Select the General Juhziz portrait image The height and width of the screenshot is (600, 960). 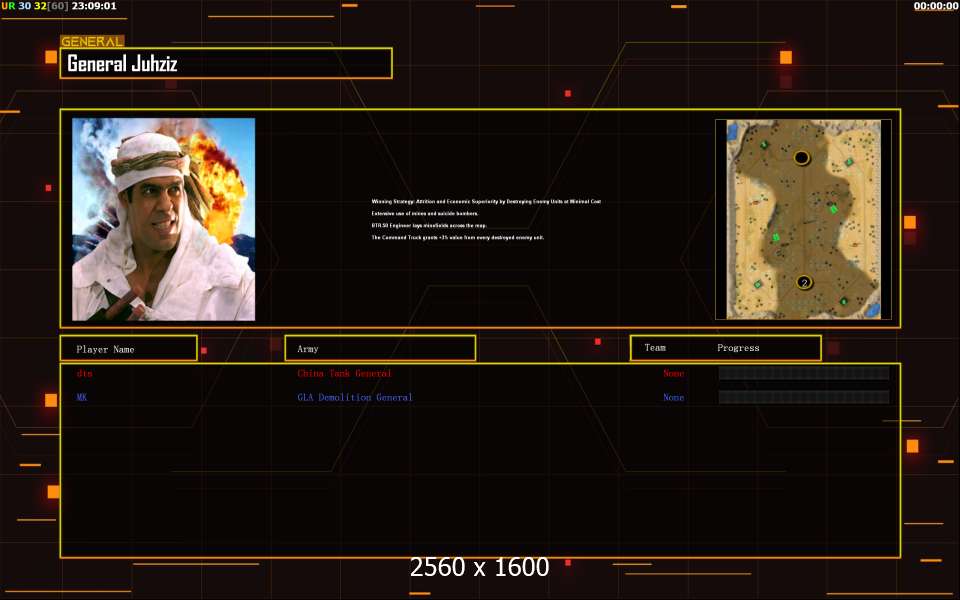(163, 219)
